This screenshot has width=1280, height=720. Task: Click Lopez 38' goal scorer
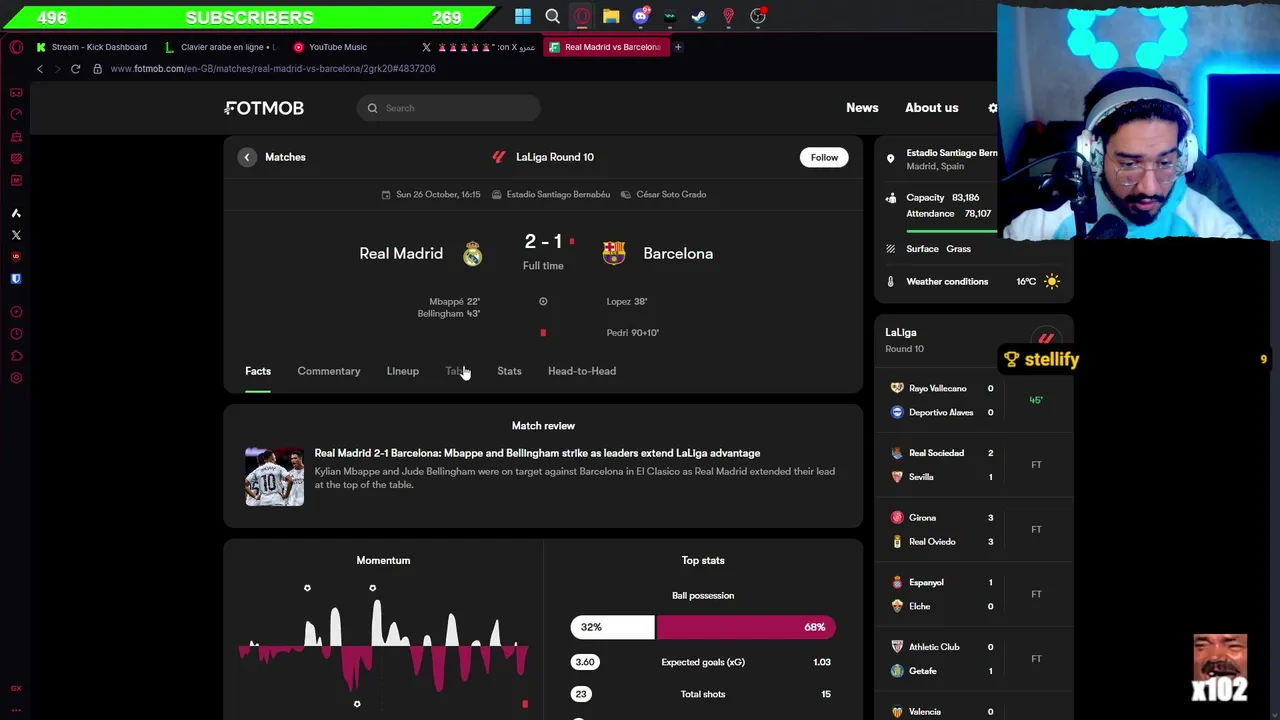click(x=627, y=301)
